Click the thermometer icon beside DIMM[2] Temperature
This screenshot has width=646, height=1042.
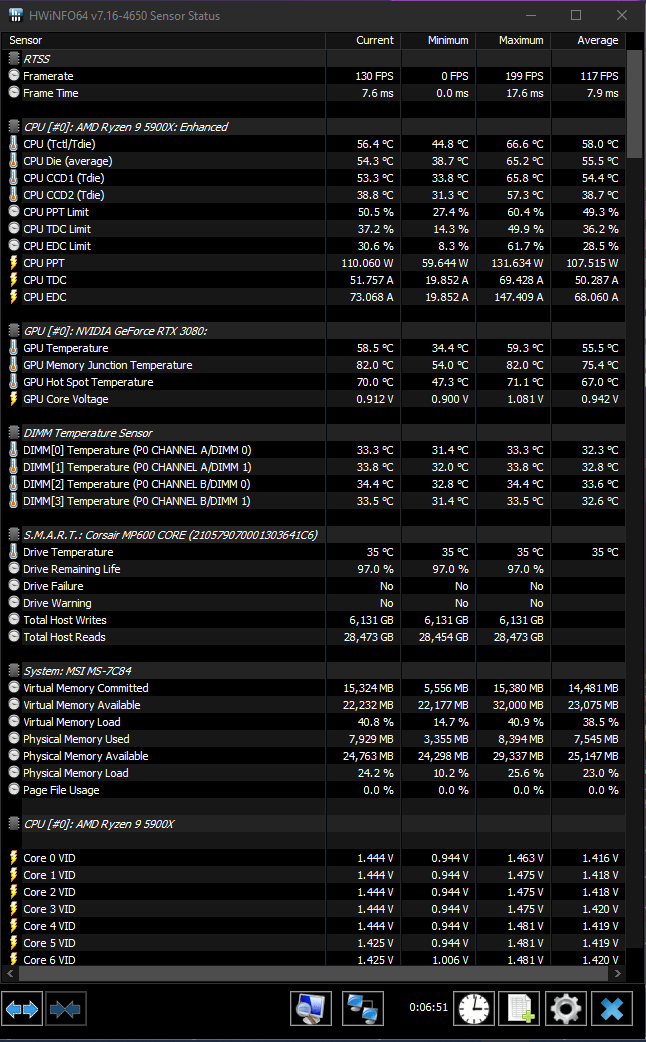tap(13, 484)
